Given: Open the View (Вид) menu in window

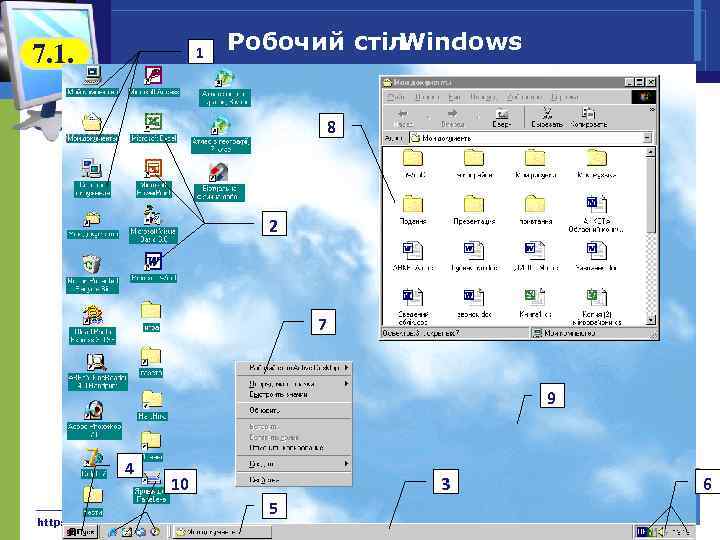Looking at the screenshot, I should tap(455, 97).
